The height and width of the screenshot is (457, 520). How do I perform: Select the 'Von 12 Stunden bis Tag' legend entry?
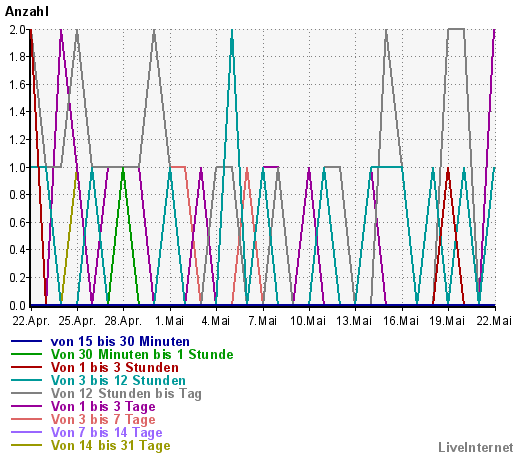point(126,393)
